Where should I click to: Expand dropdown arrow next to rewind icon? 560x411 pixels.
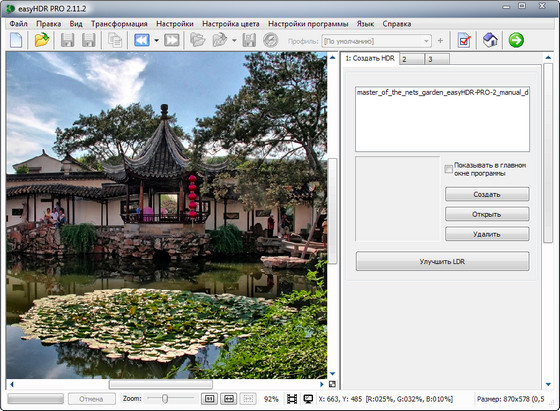pos(156,40)
